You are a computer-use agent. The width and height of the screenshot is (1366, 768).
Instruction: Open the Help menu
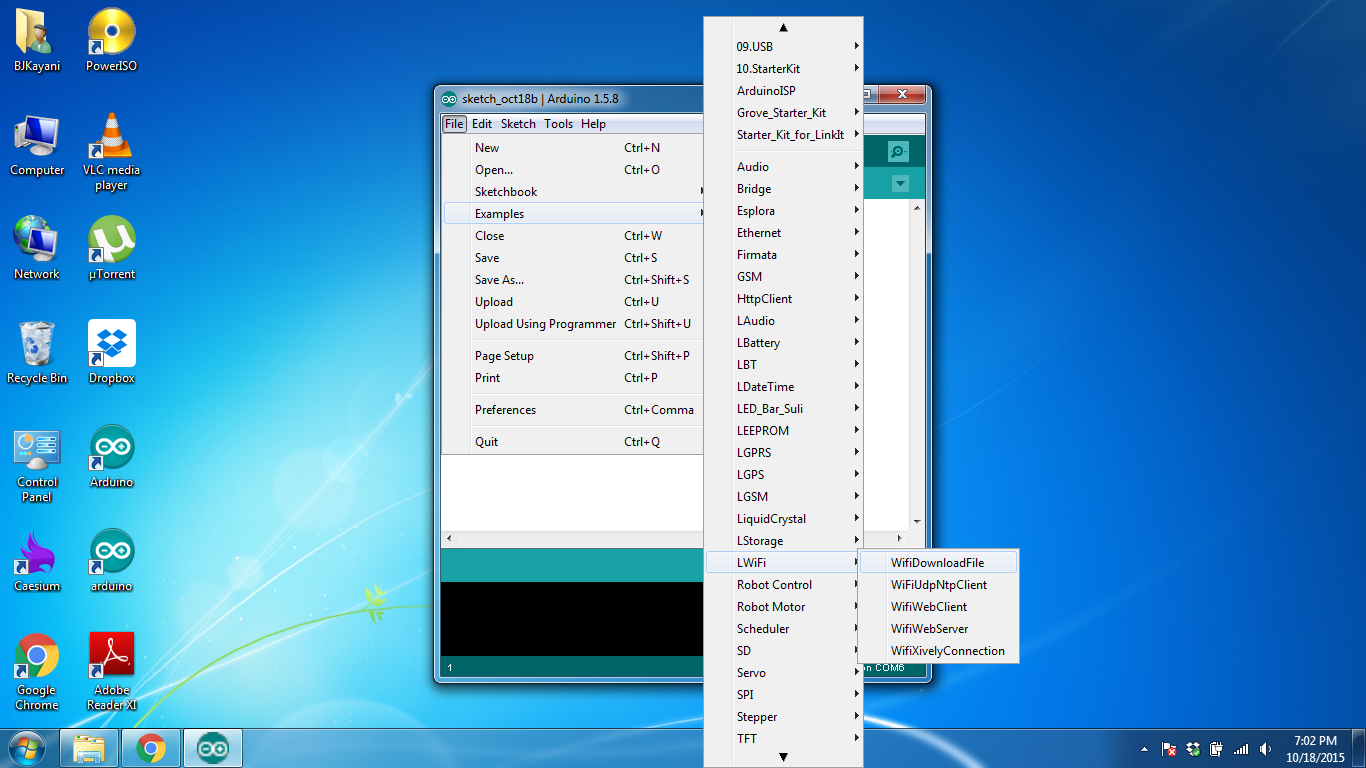pos(593,124)
